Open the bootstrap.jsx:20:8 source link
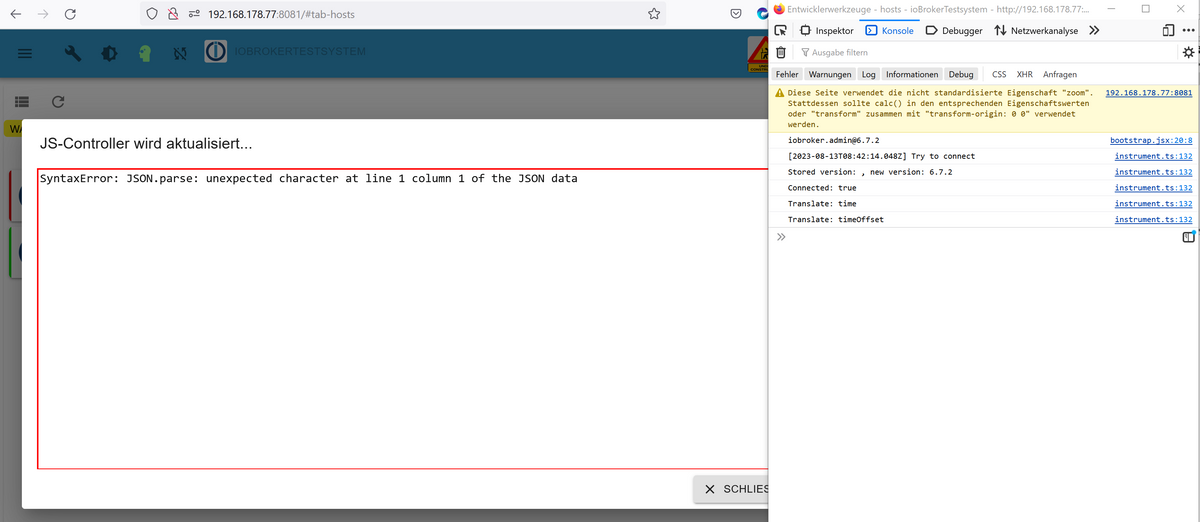This screenshot has height=522, width=1200. point(1151,140)
